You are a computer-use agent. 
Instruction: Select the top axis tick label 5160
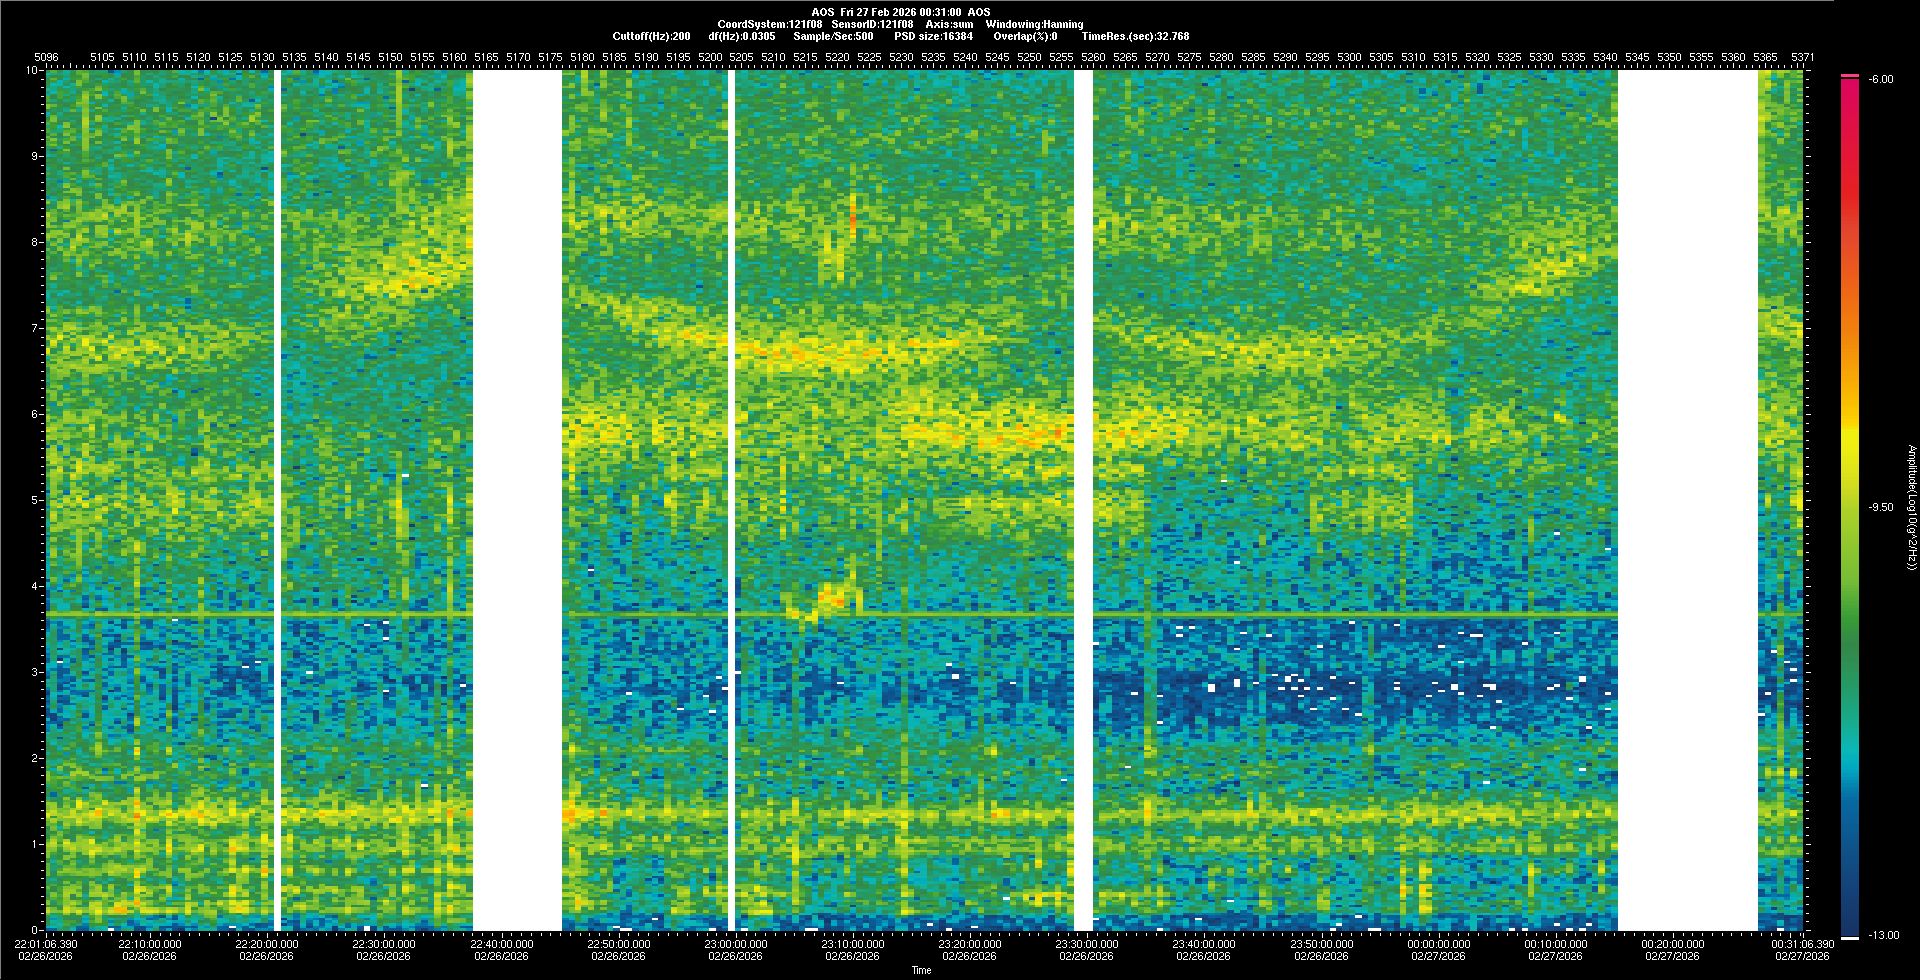click(454, 58)
